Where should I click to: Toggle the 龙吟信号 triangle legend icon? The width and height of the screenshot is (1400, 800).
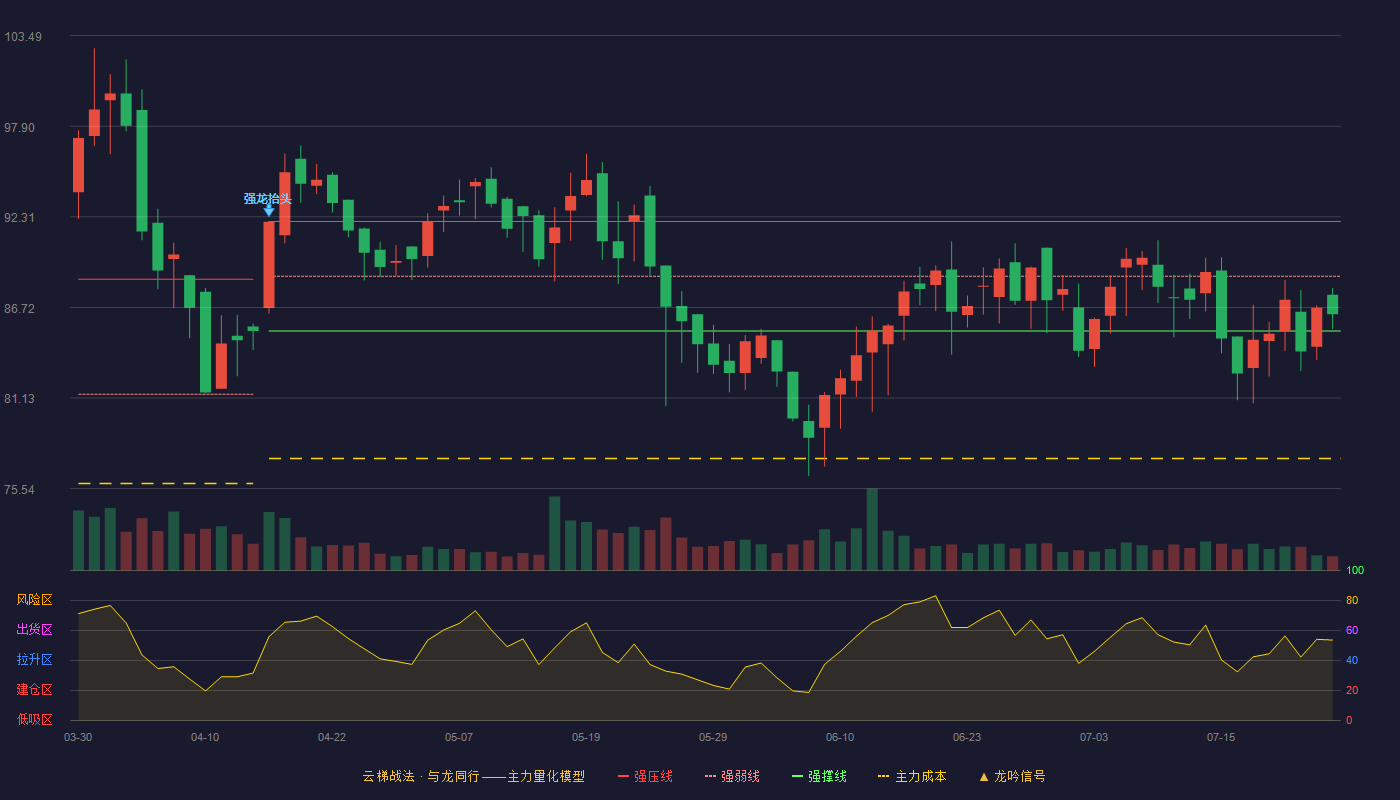pyautogui.click(x=984, y=777)
